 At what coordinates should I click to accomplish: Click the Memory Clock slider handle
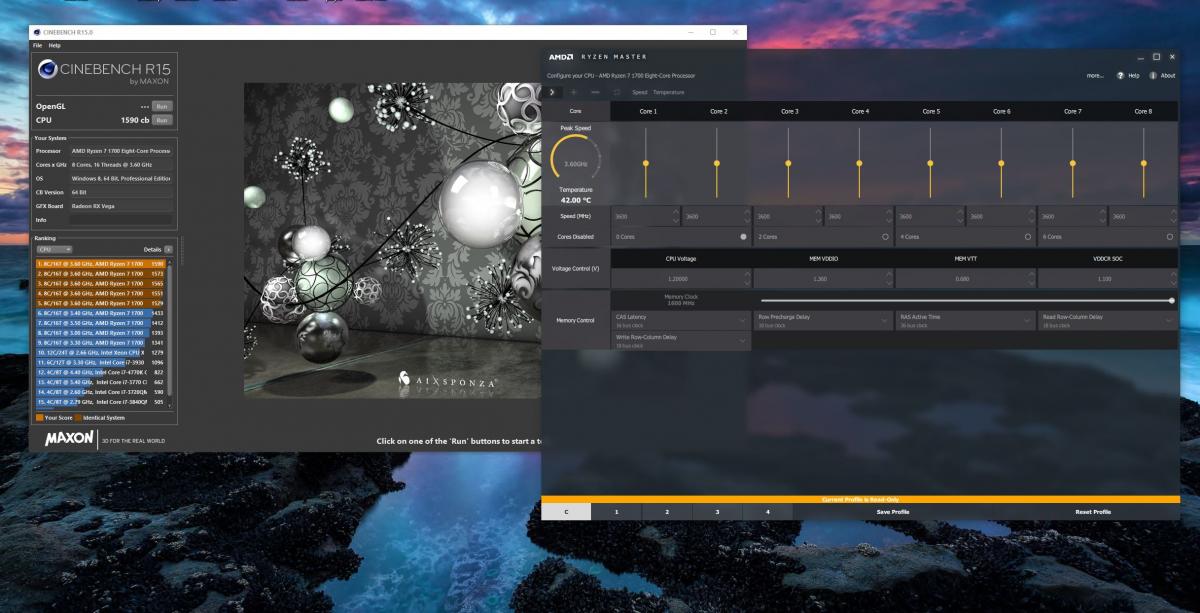tap(1171, 300)
